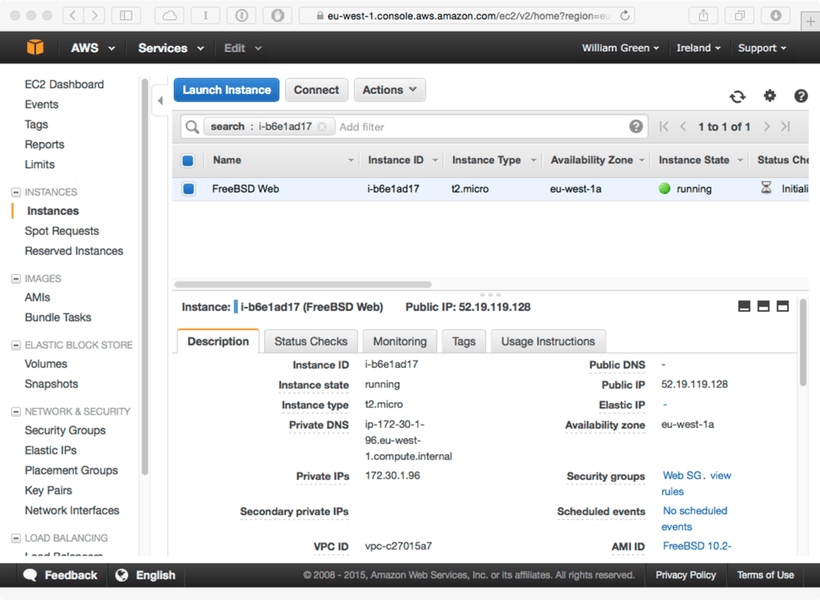Refresh the instances list
This screenshot has height=600, width=820.
point(737,97)
